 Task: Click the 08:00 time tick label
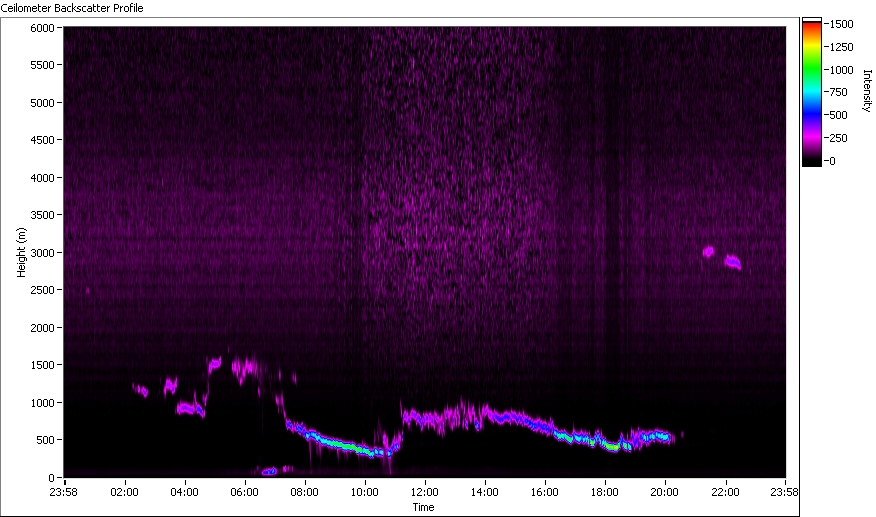(x=304, y=492)
